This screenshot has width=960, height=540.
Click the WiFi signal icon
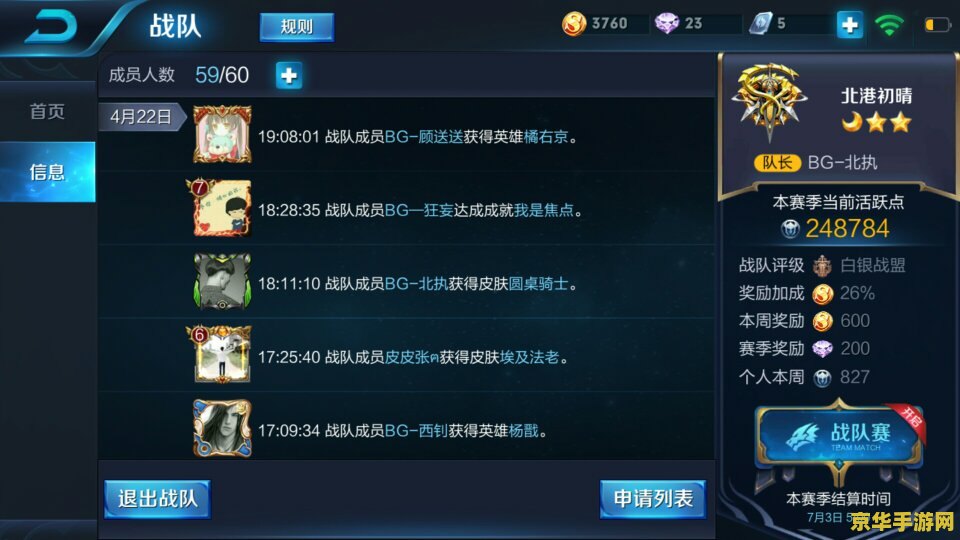888,24
